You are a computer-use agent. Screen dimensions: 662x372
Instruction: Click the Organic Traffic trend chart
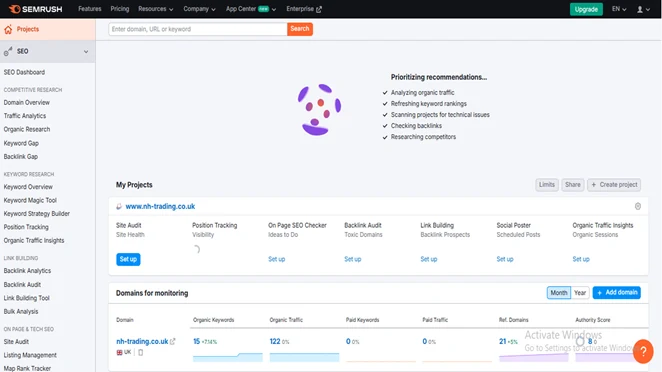304,357
